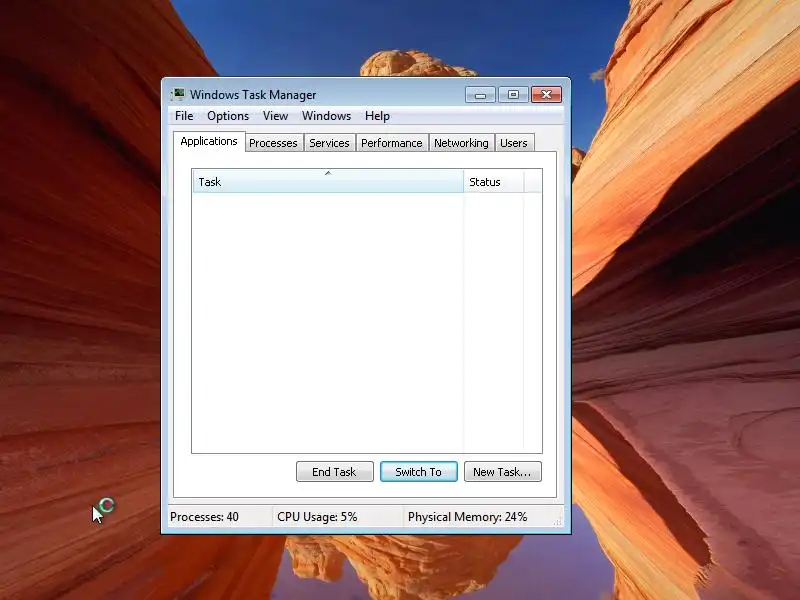Open the File menu
Viewport: 800px width, 600px height.
pos(184,116)
